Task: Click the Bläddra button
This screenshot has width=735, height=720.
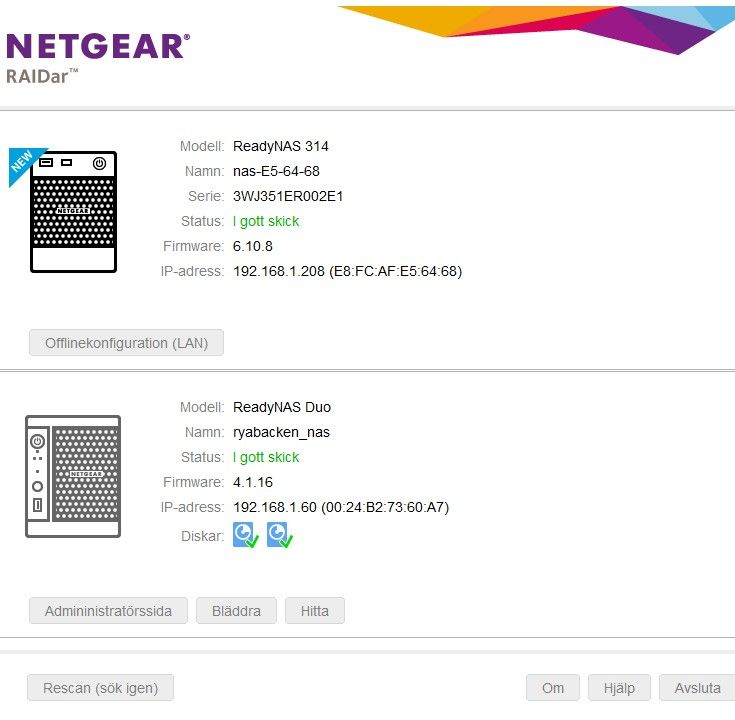Action: 236,610
